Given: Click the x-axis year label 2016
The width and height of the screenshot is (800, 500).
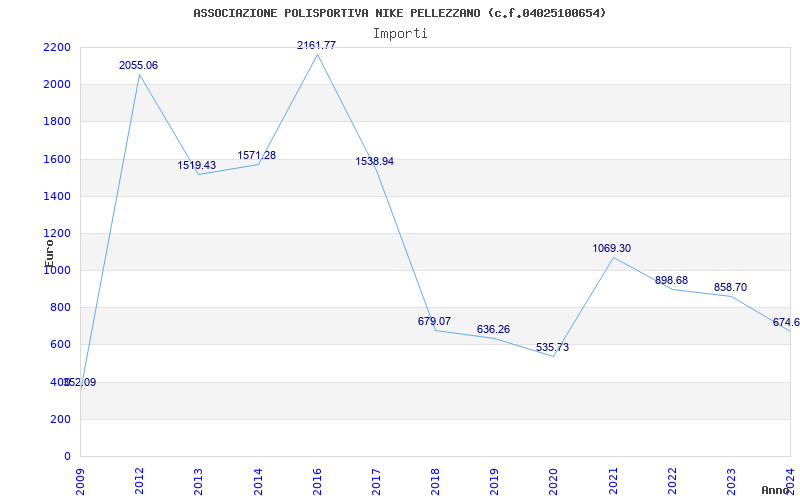Looking at the screenshot, I should tap(317, 482).
